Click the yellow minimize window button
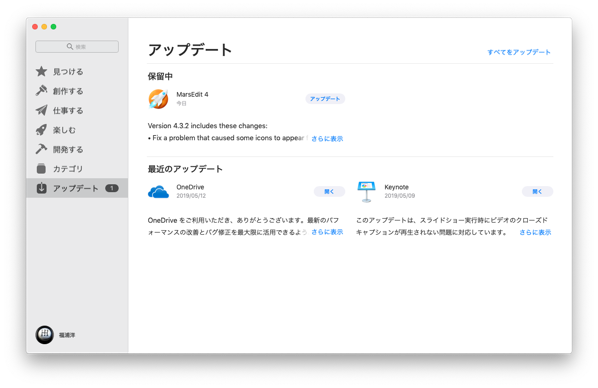This screenshot has height=388, width=598. click(x=44, y=27)
